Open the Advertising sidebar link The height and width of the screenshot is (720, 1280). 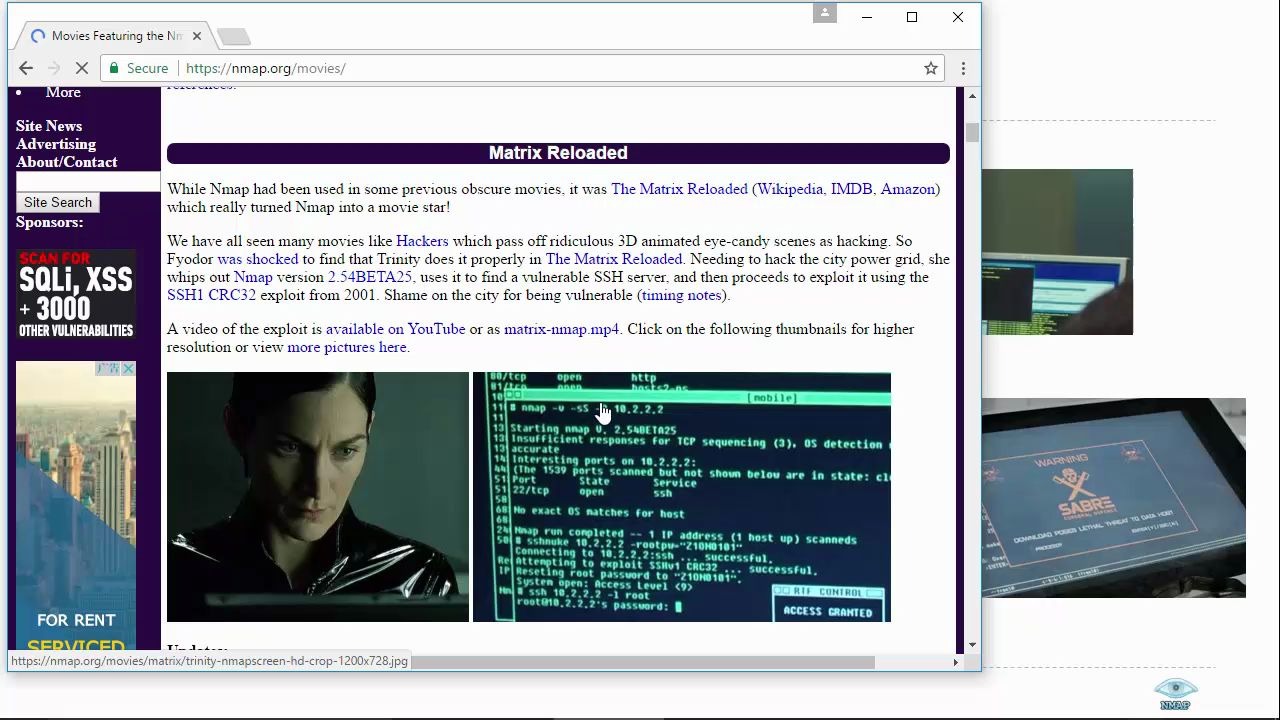56,144
